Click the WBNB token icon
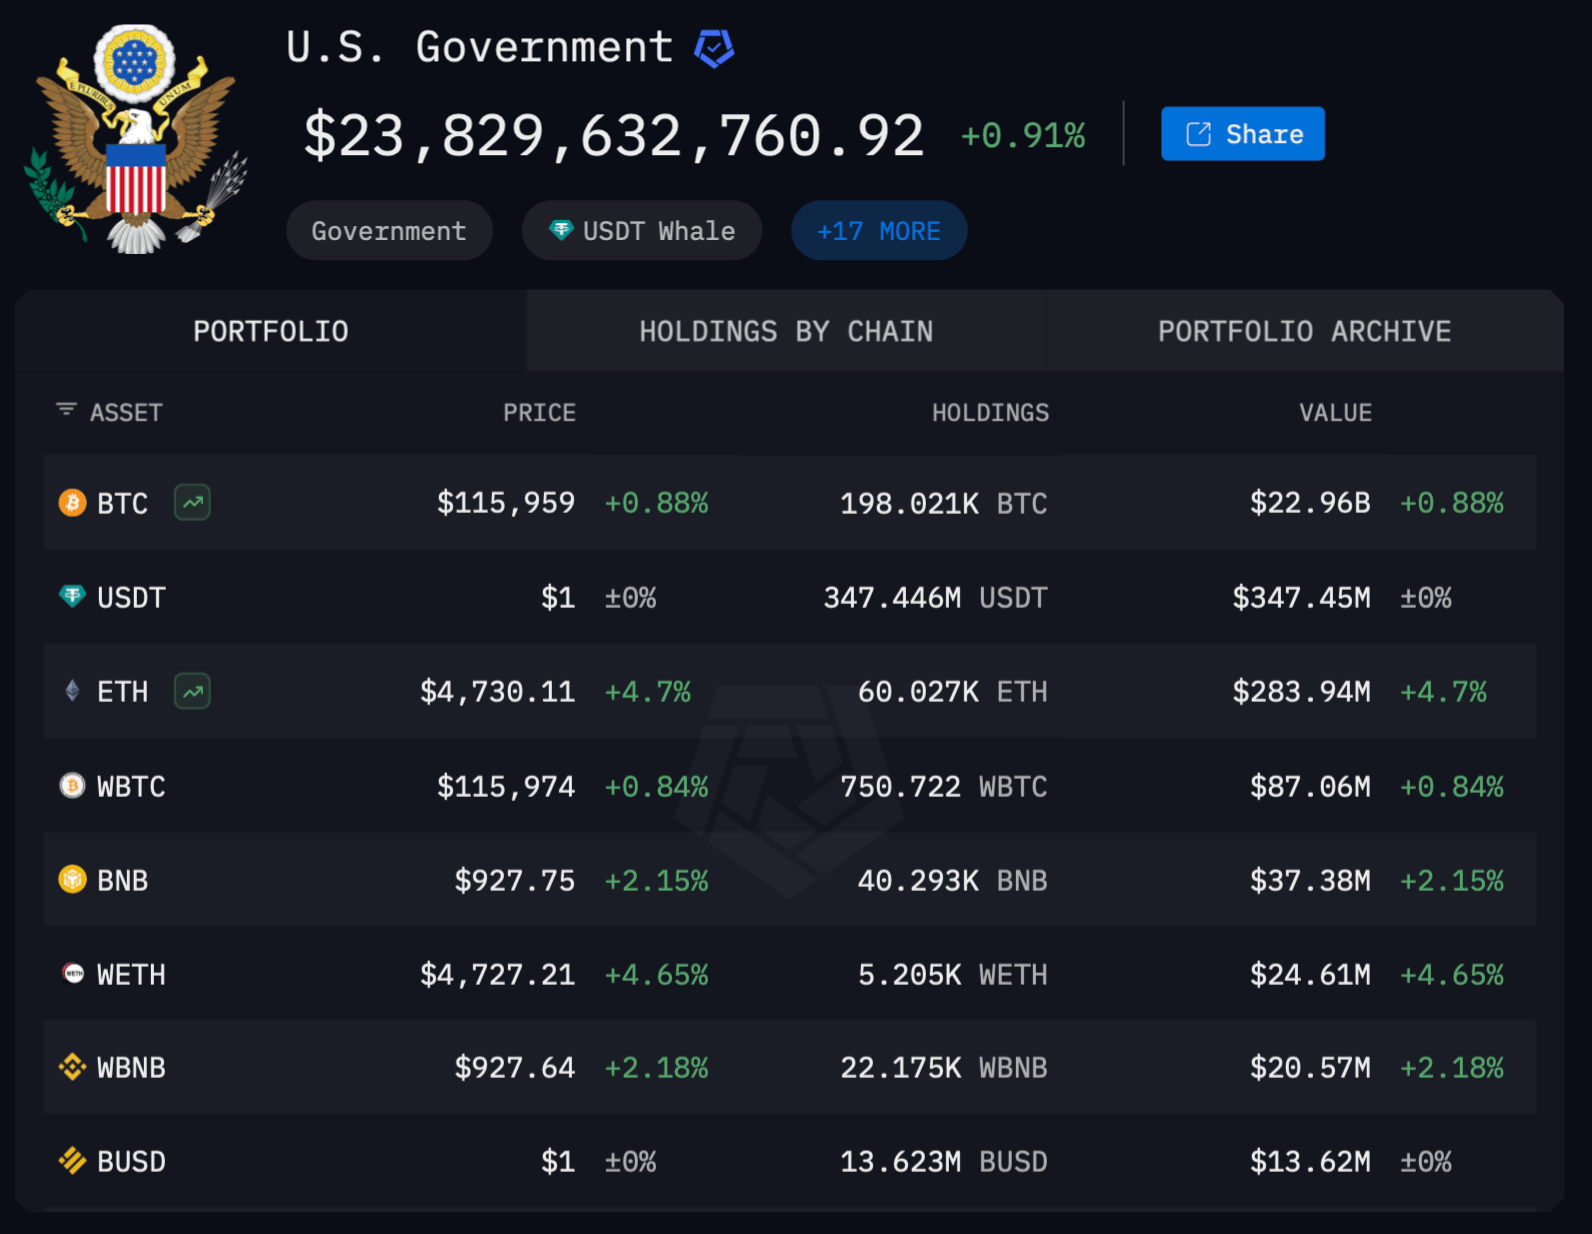1592x1234 pixels. pyautogui.click(x=72, y=1067)
